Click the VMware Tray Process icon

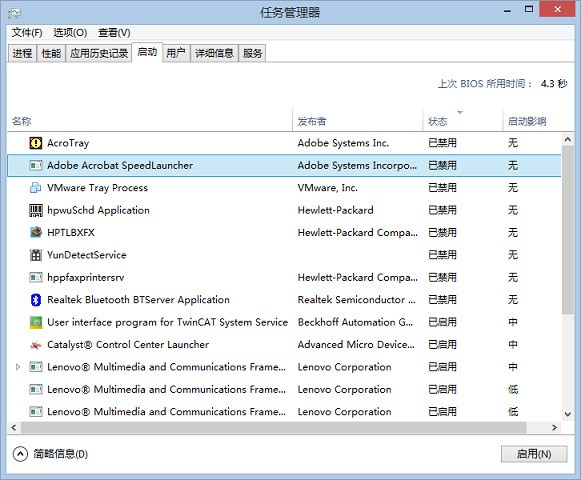(36, 188)
